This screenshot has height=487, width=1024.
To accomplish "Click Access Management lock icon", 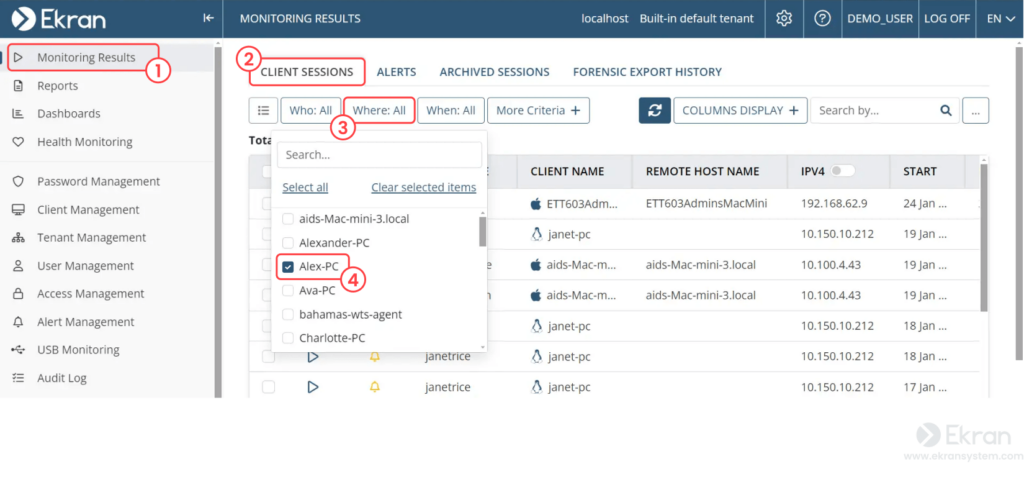I will pos(18,294).
